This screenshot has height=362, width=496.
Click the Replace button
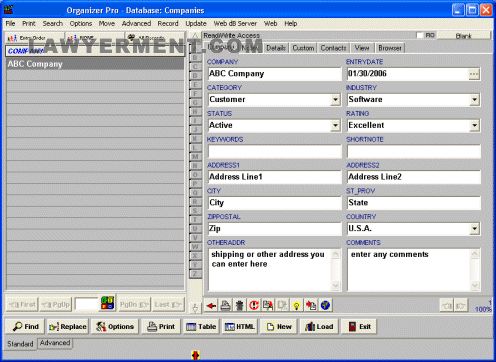pyautogui.click(x=68, y=327)
